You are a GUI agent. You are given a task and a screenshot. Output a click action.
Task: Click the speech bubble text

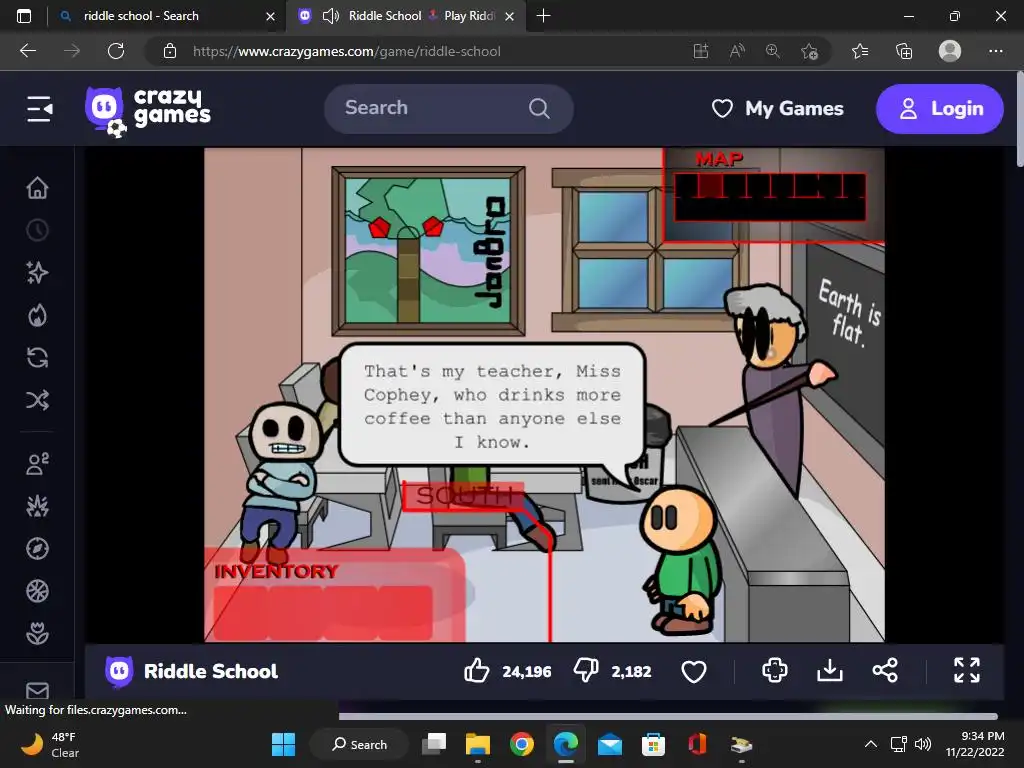coord(492,406)
